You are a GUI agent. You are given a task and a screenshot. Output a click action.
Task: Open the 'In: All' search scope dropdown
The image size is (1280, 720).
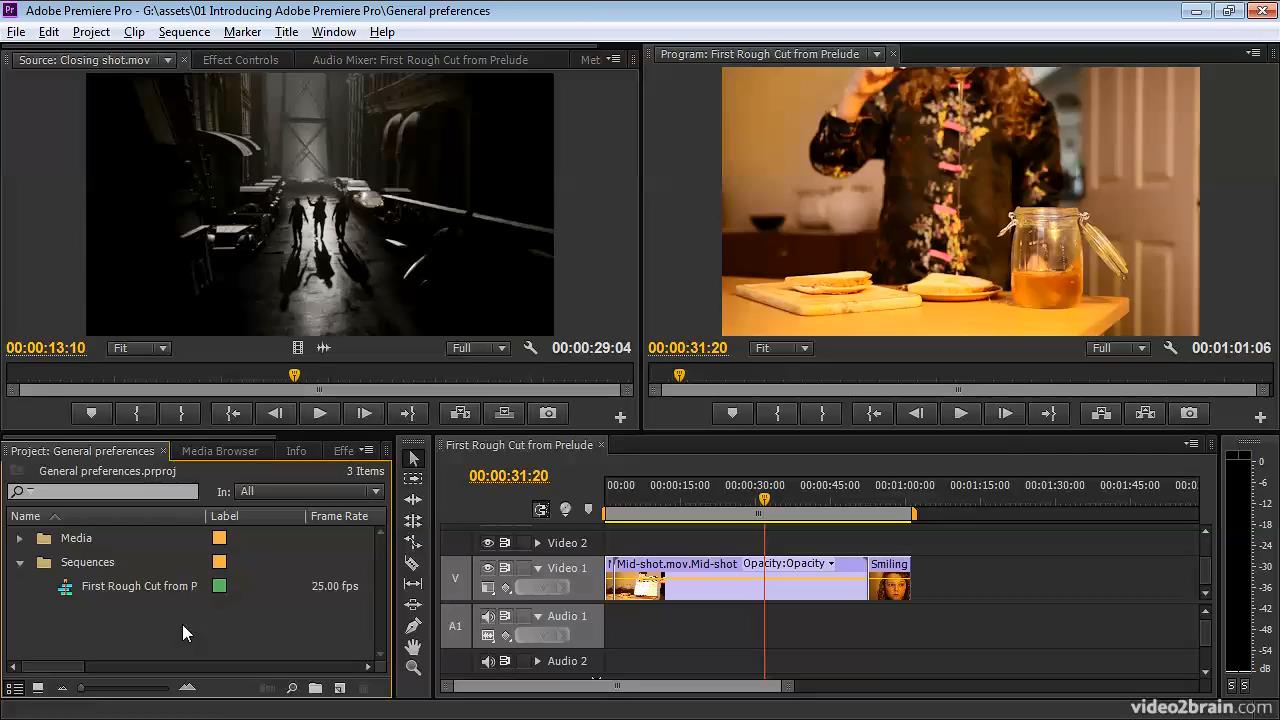coord(309,491)
